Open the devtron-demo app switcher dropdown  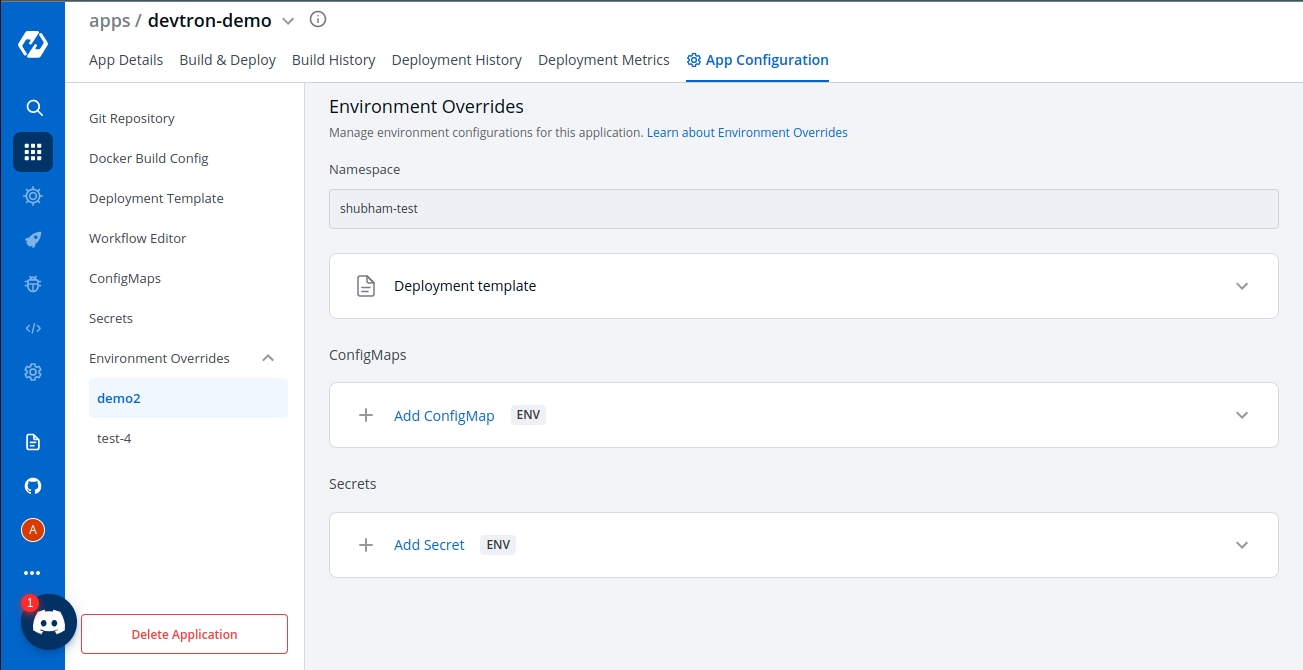pos(288,21)
